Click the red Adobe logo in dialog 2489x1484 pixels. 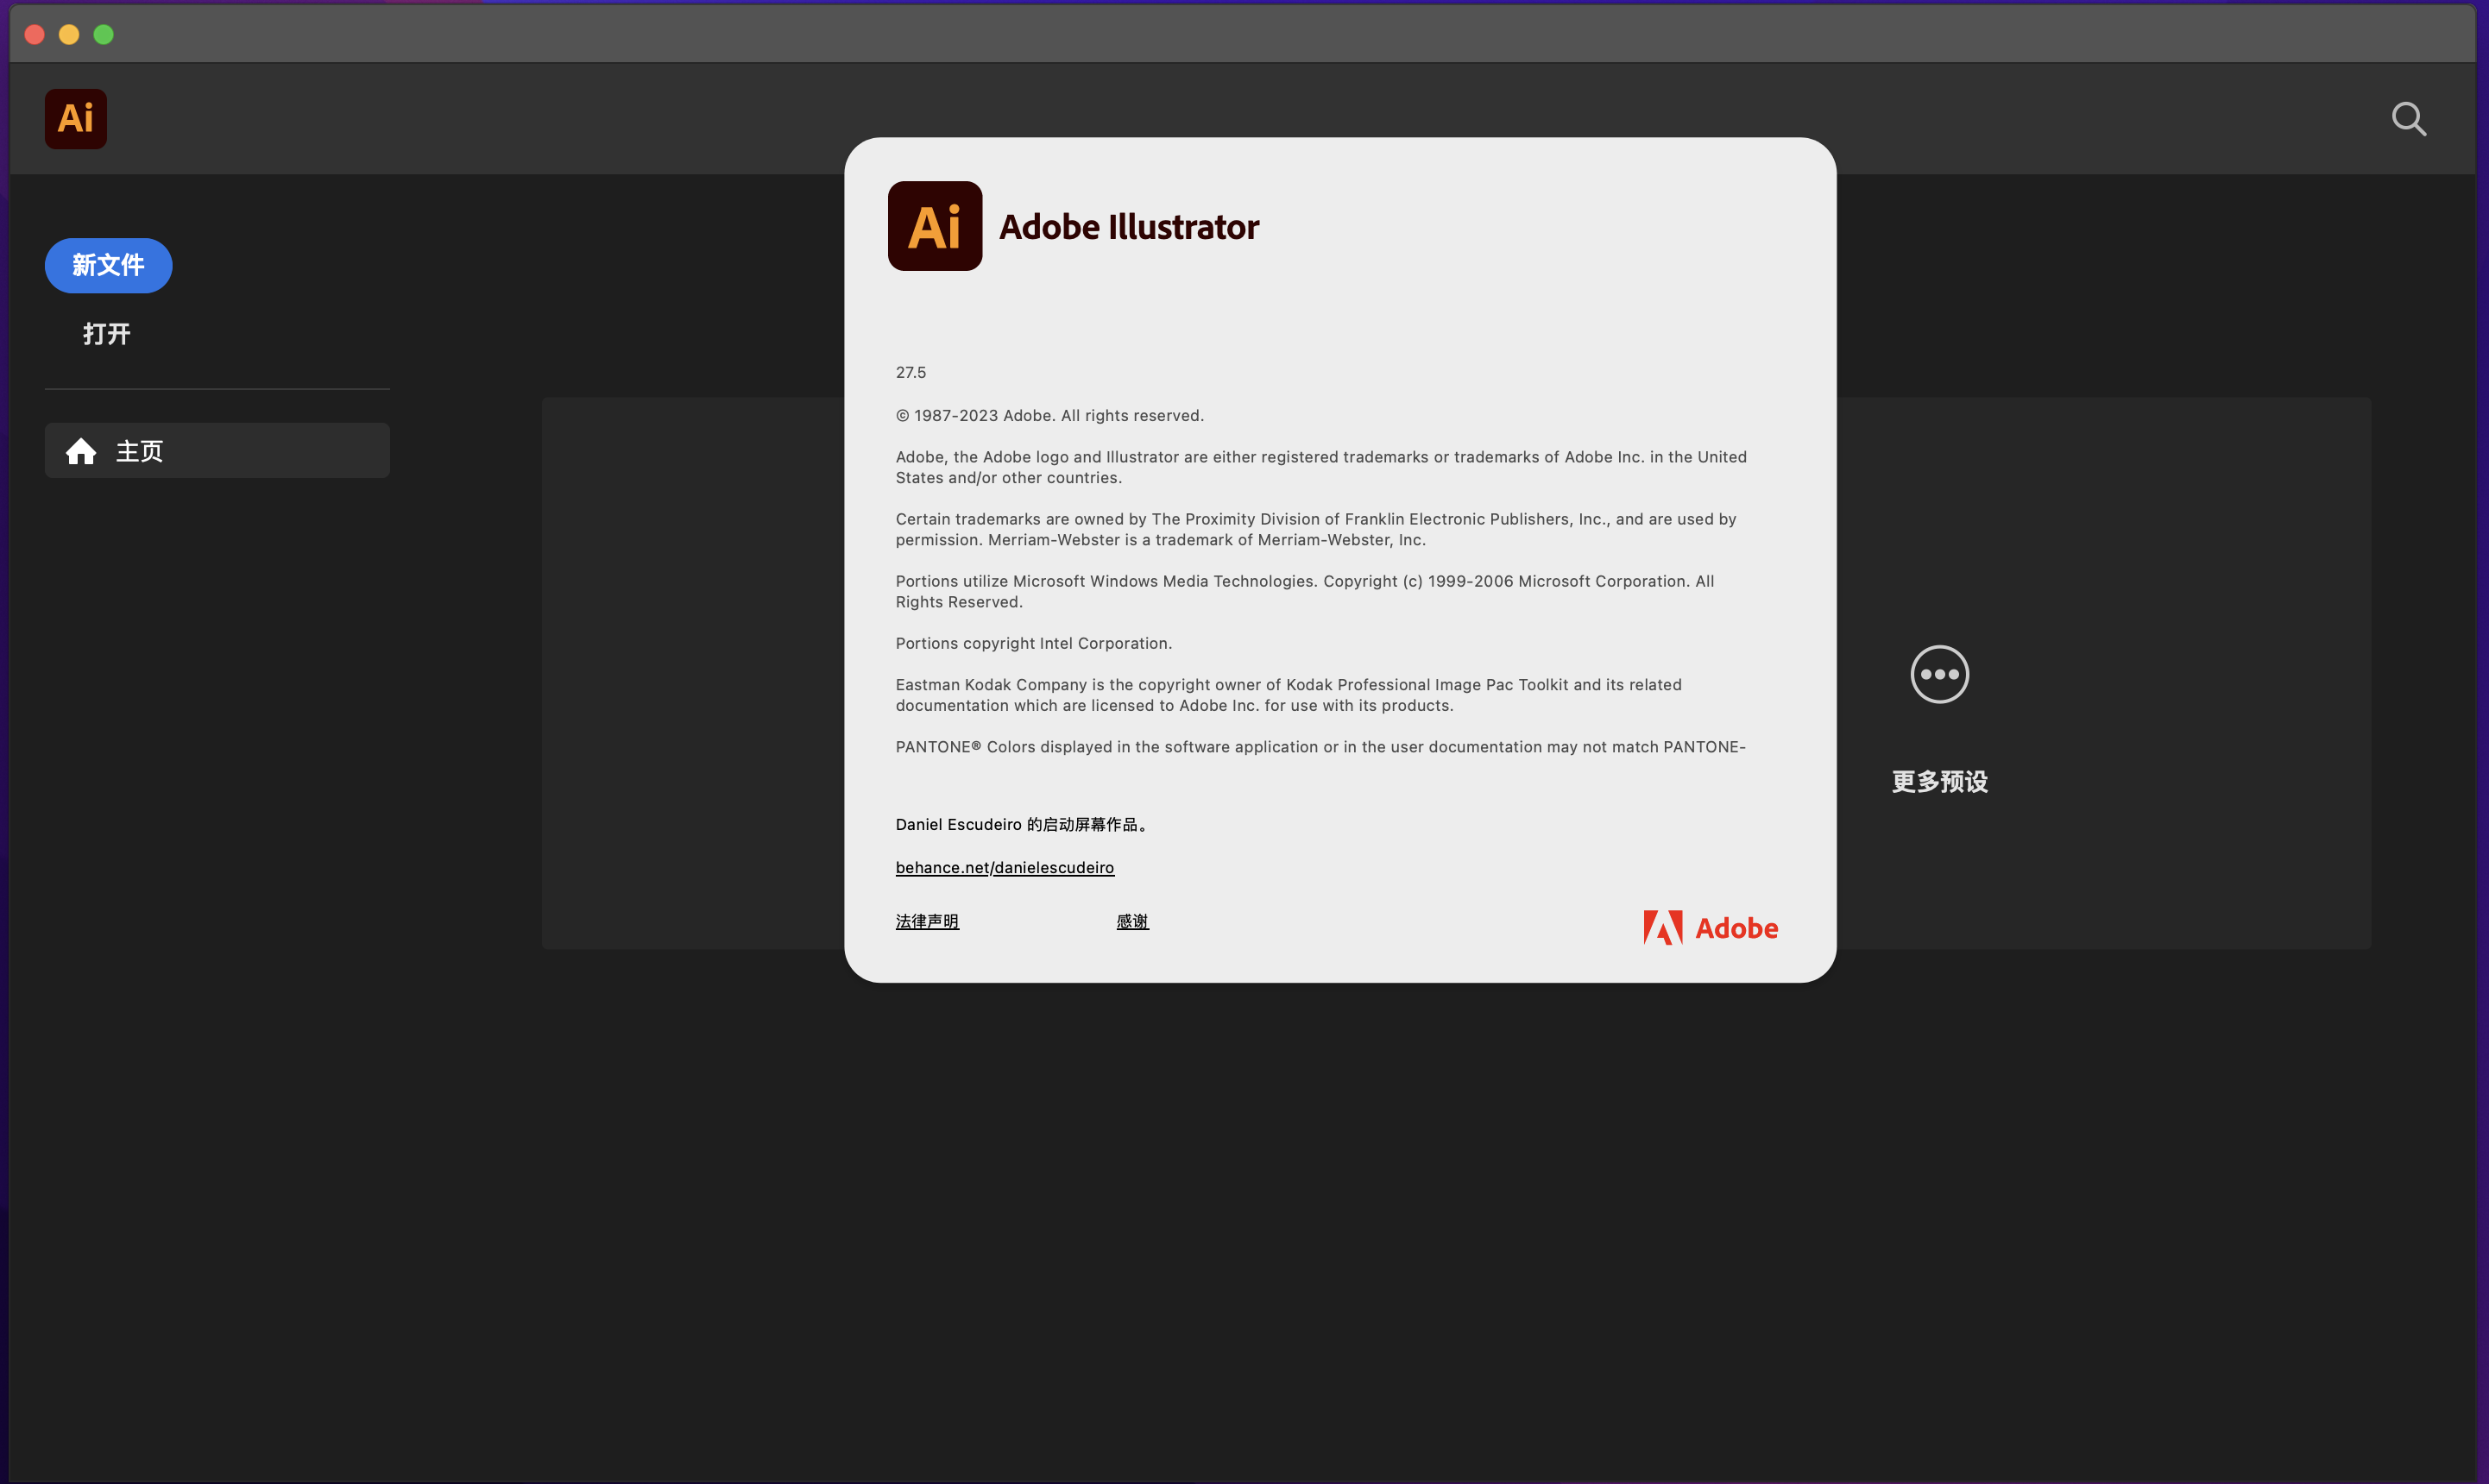(x=1710, y=928)
